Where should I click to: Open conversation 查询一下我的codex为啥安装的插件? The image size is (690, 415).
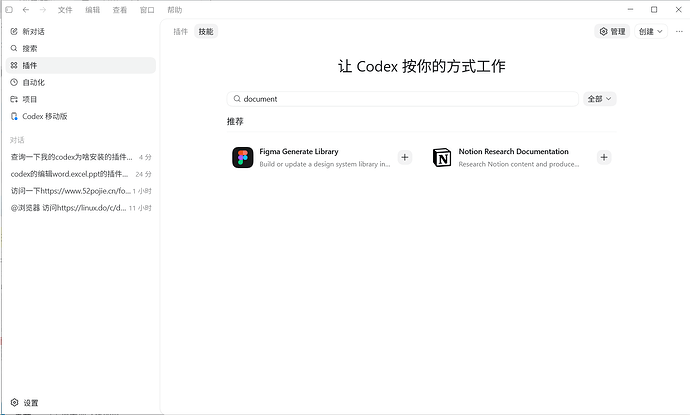[81, 157]
